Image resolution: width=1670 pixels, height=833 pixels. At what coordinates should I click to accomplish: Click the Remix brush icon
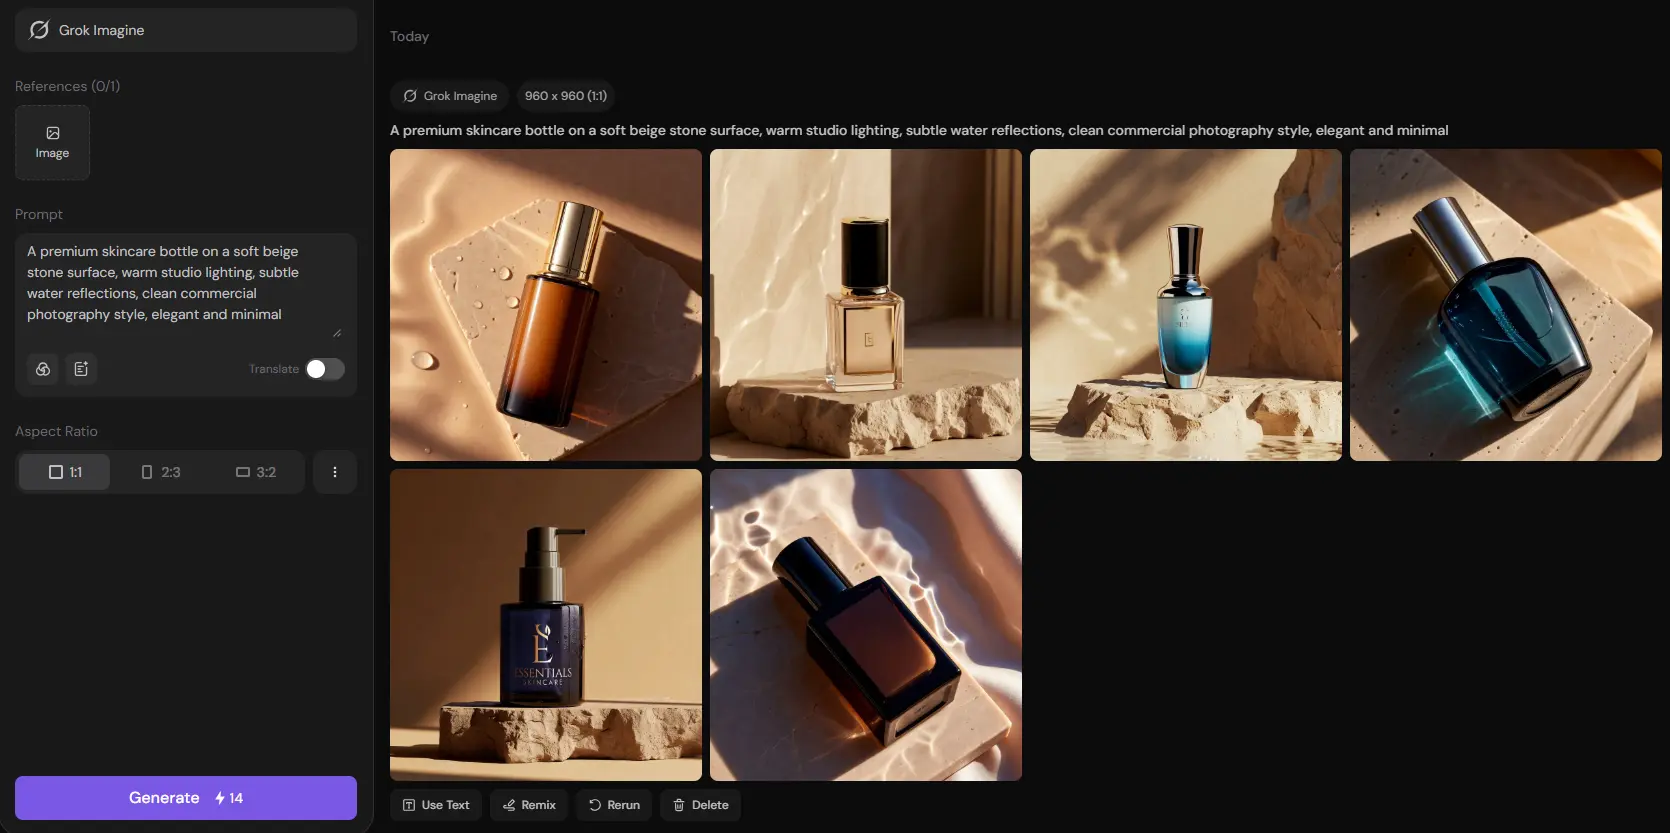(509, 805)
